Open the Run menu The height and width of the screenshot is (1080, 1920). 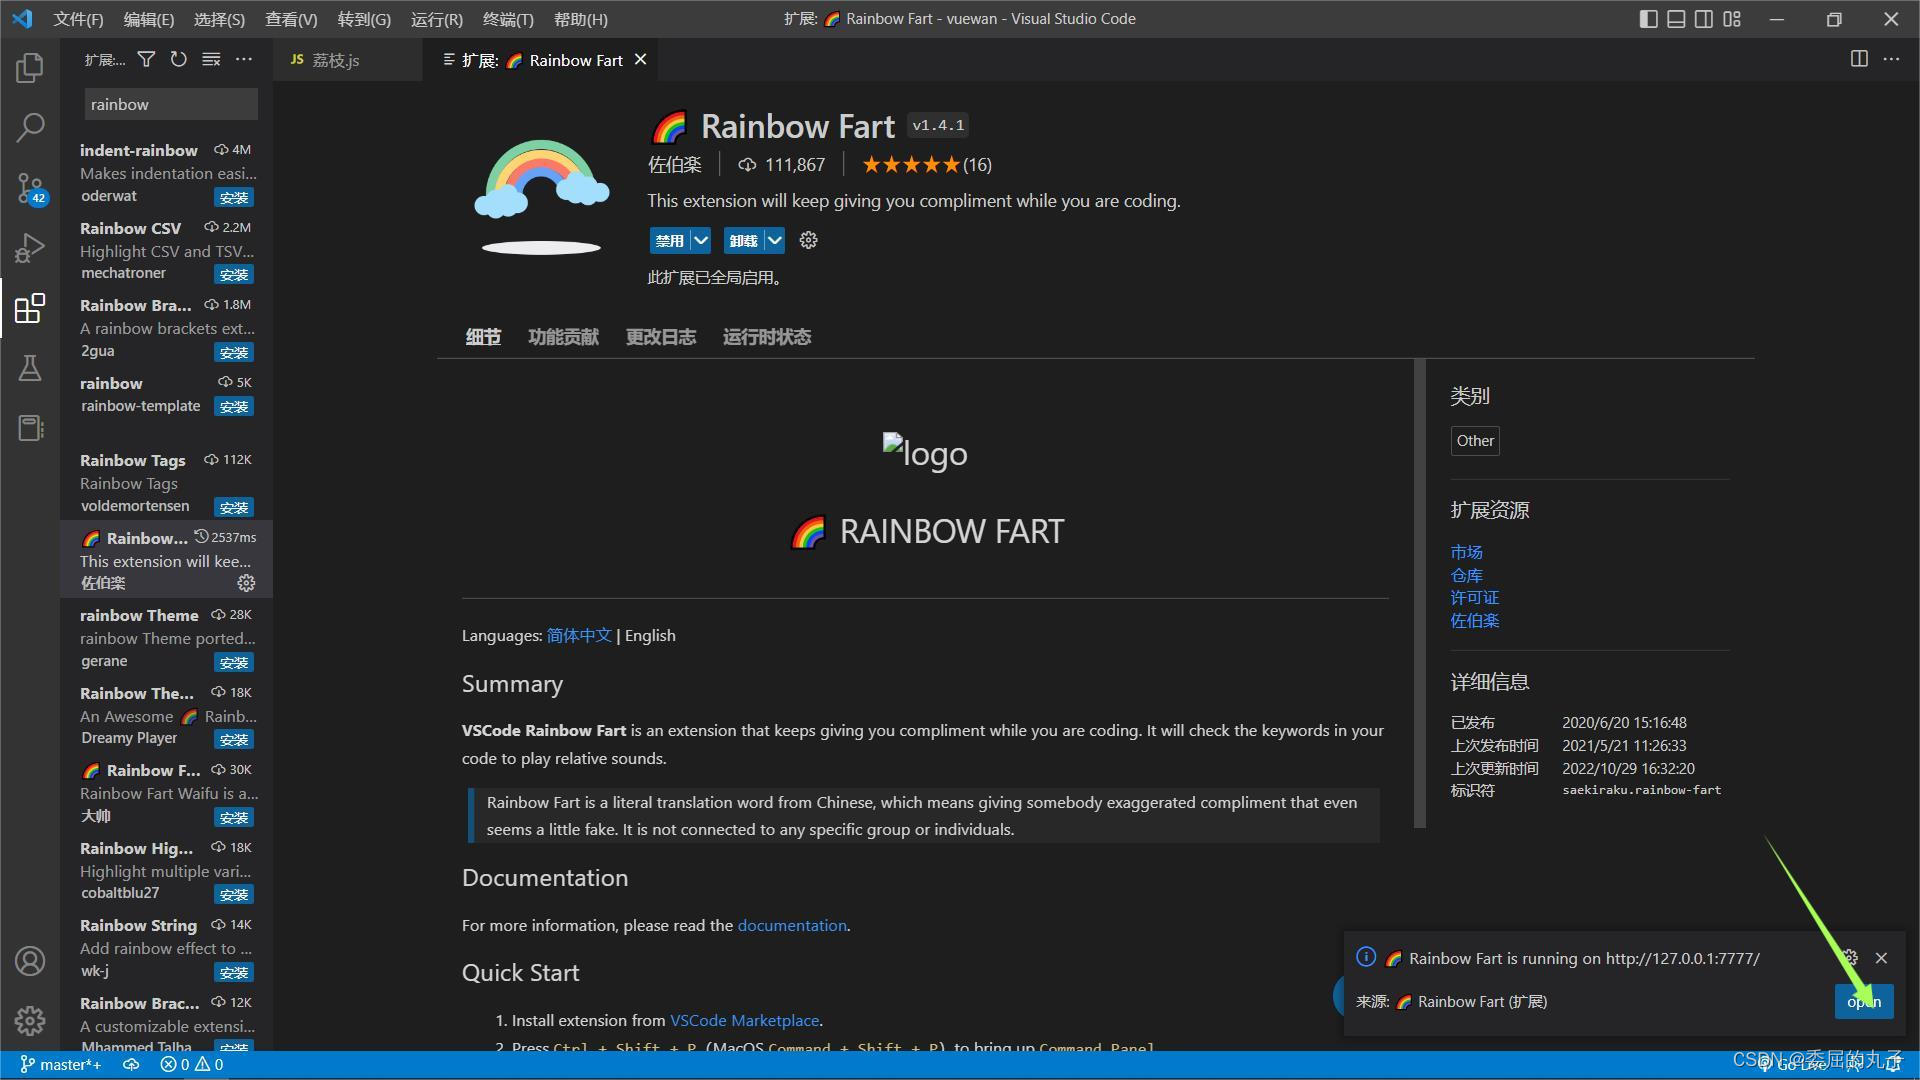click(x=437, y=19)
